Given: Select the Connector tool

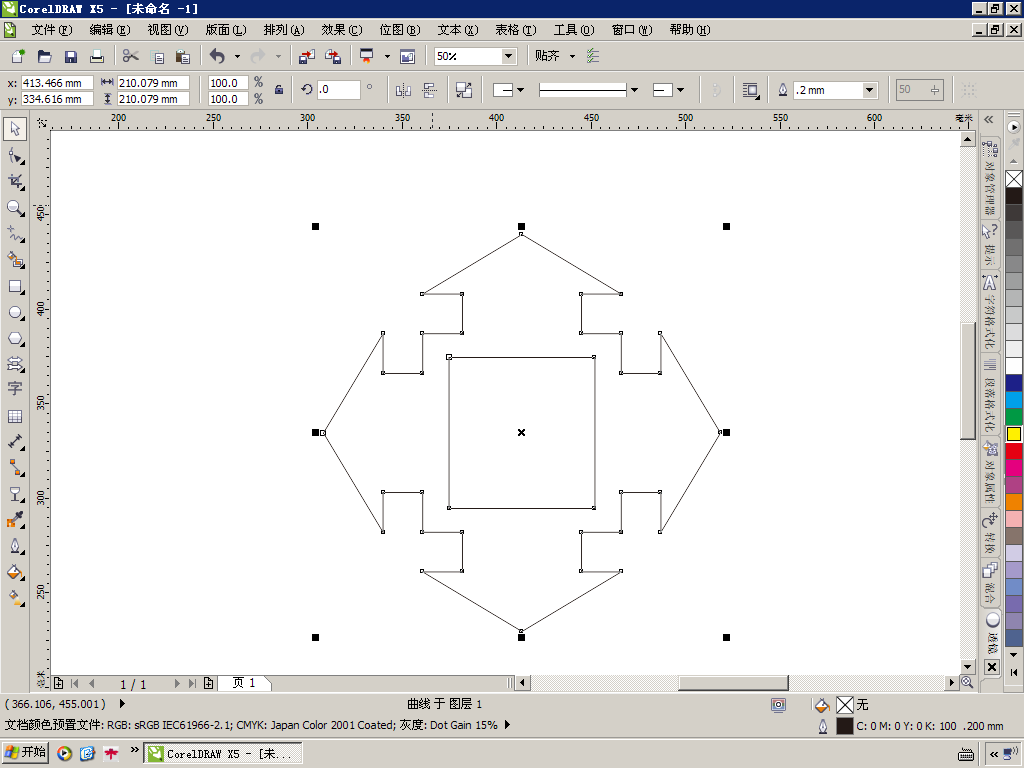Looking at the screenshot, I should coord(15,468).
